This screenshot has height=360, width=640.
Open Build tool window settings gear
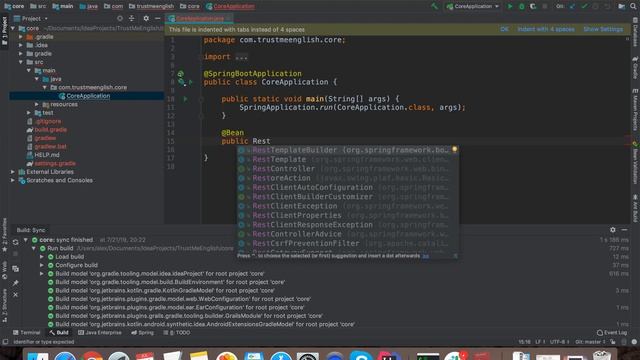point(613,230)
